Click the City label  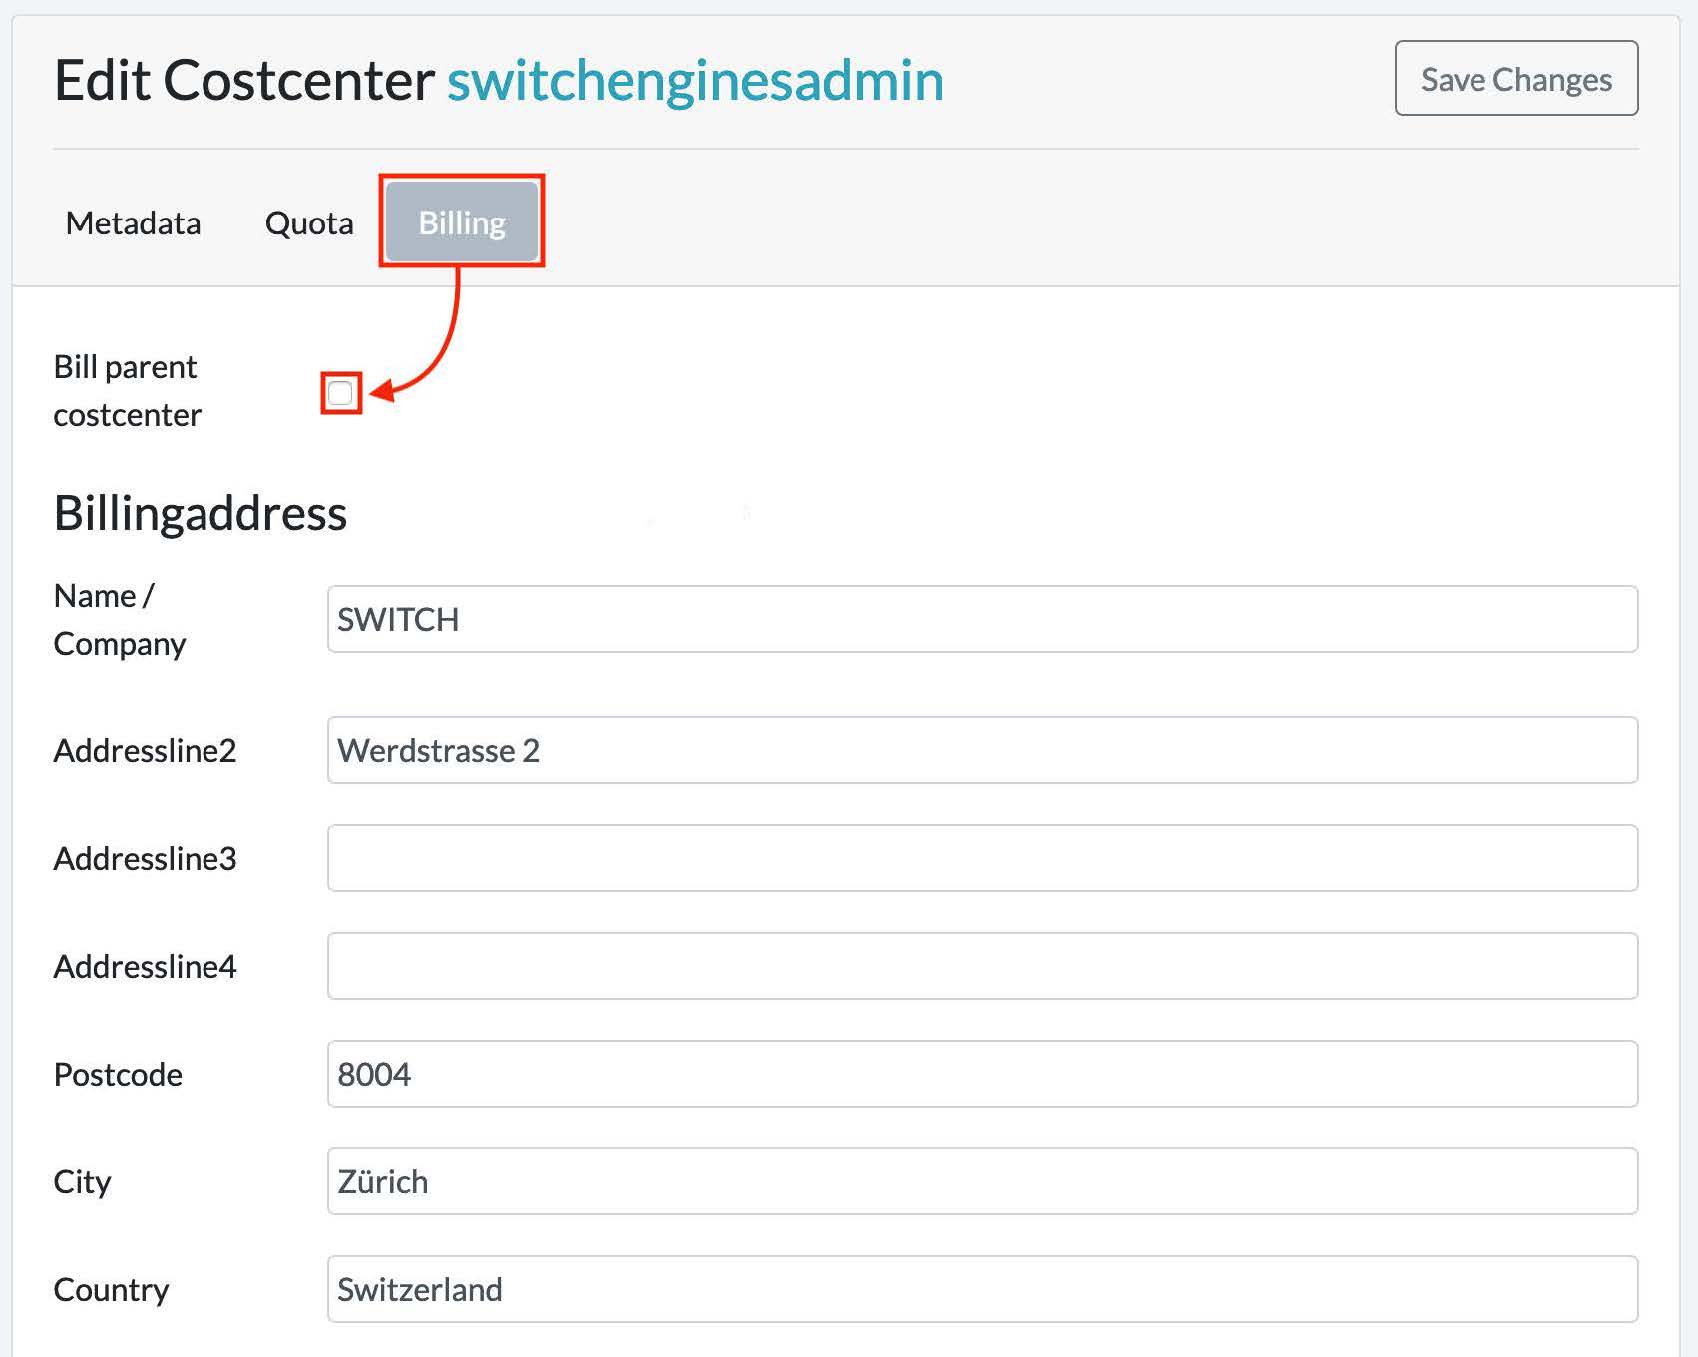tap(82, 1182)
